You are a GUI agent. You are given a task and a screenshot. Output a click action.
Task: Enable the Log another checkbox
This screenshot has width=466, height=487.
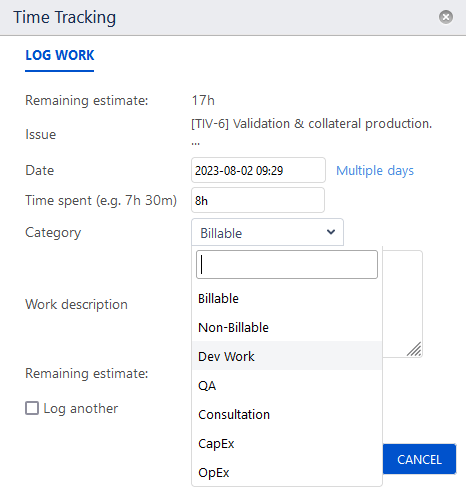pos(32,408)
